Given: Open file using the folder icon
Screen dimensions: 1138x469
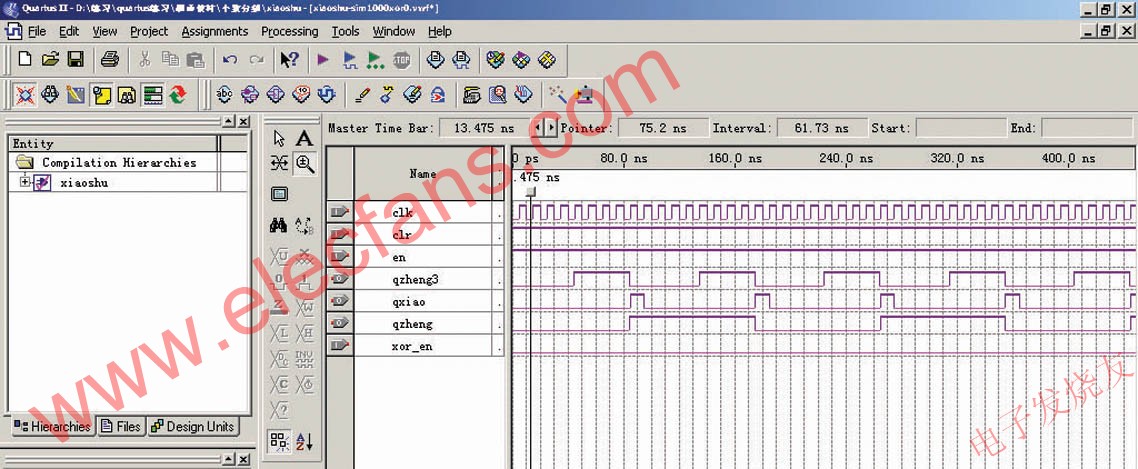Looking at the screenshot, I should point(50,60).
